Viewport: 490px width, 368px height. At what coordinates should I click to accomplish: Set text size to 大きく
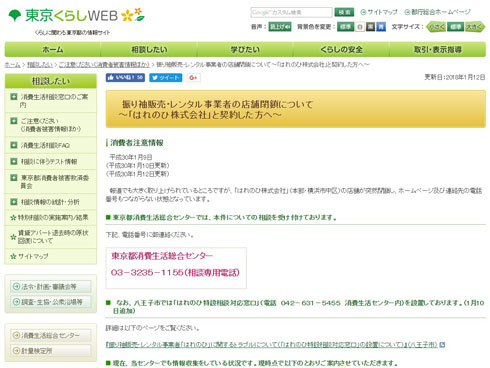tap(474, 27)
